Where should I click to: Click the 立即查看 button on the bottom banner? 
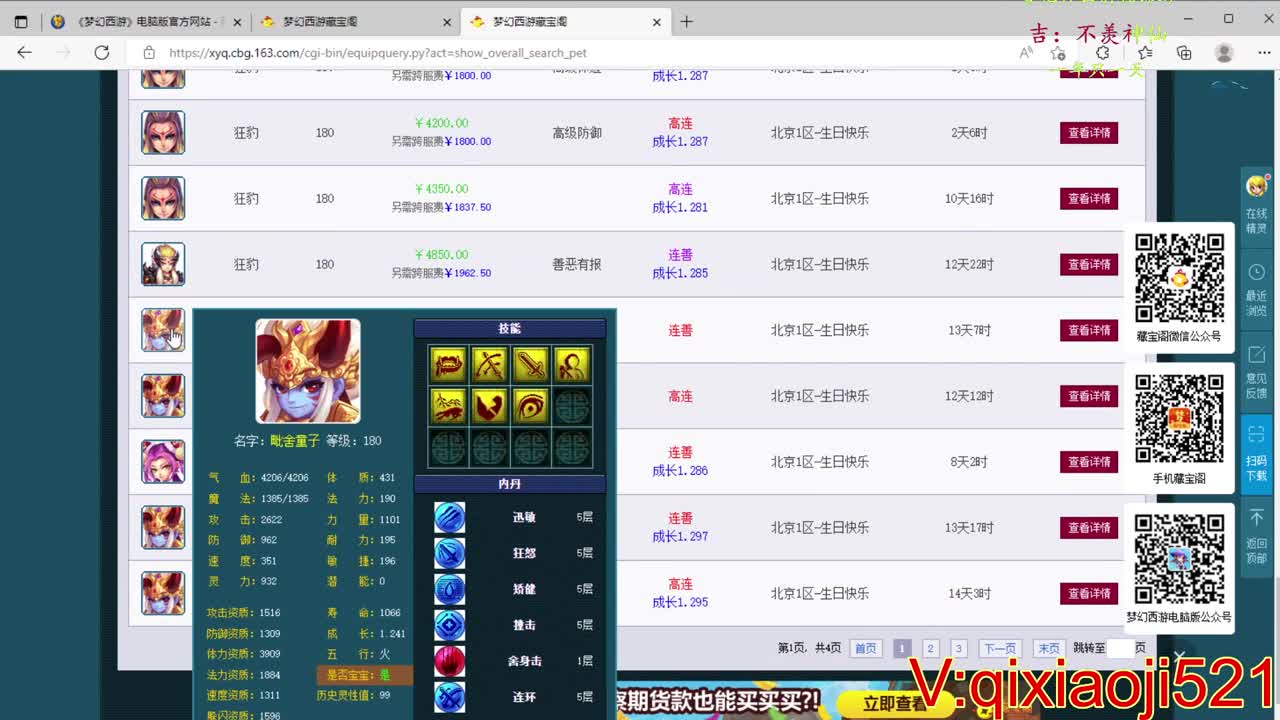tap(895, 704)
